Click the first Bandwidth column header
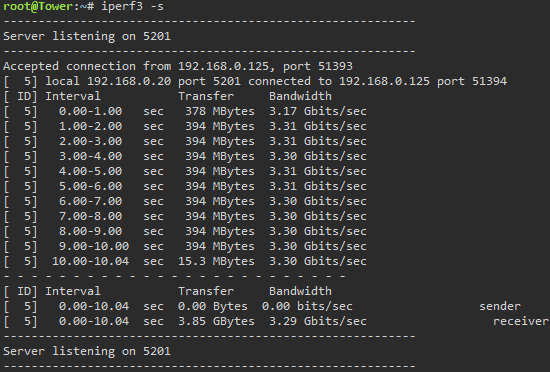550x372 pixels. tap(300, 96)
